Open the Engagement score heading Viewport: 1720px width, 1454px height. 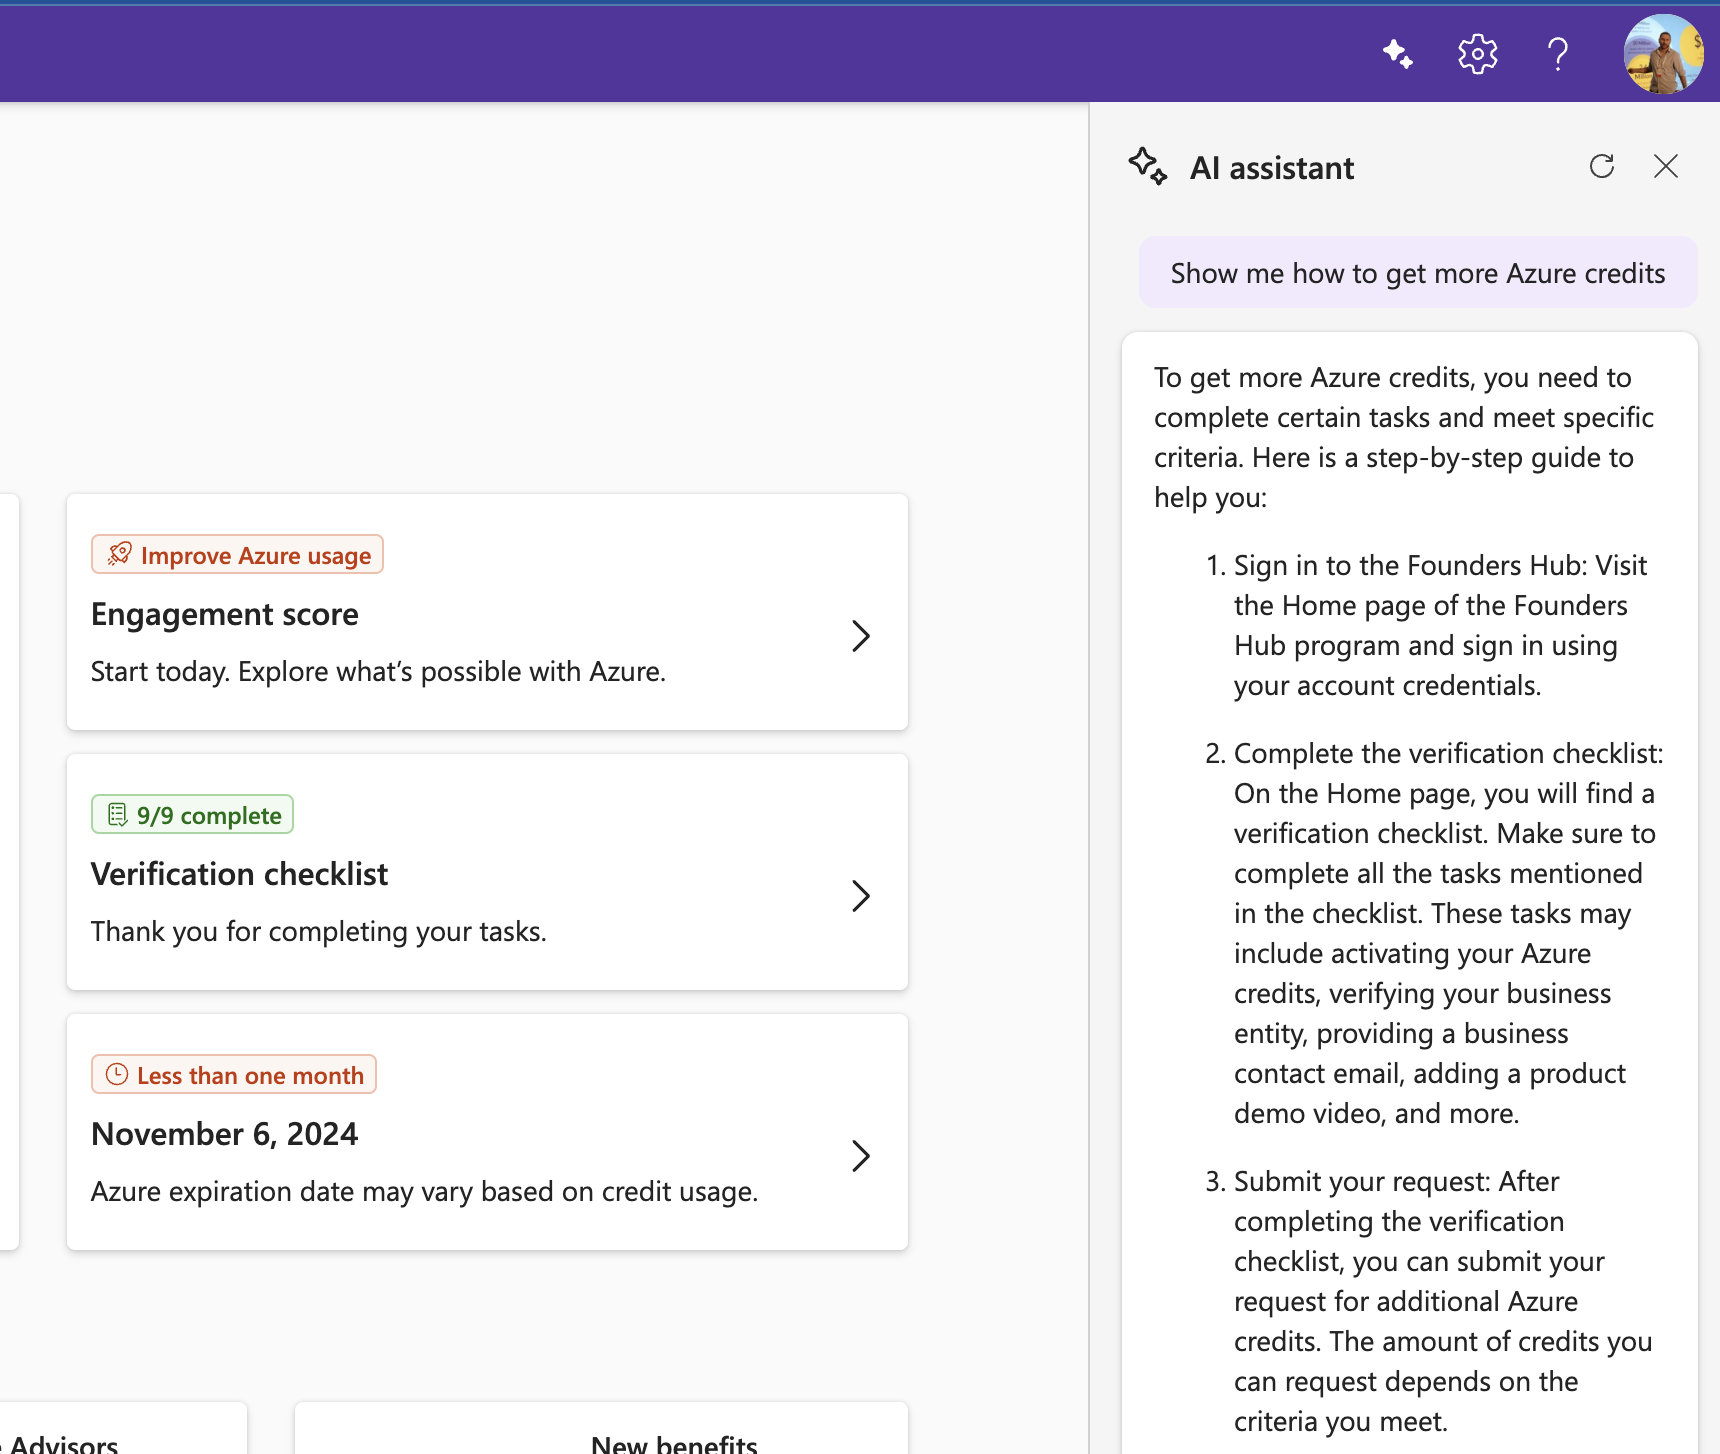[225, 614]
